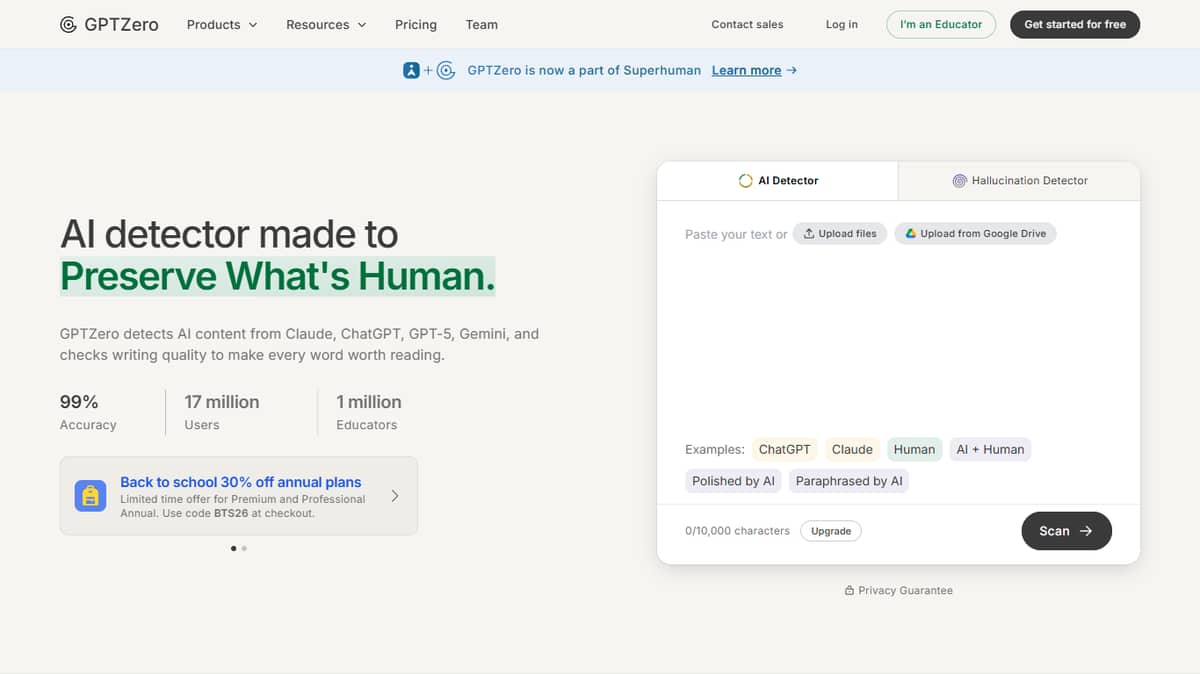Click the Upload files button
This screenshot has width=1200, height=674.
coord(840,234)
